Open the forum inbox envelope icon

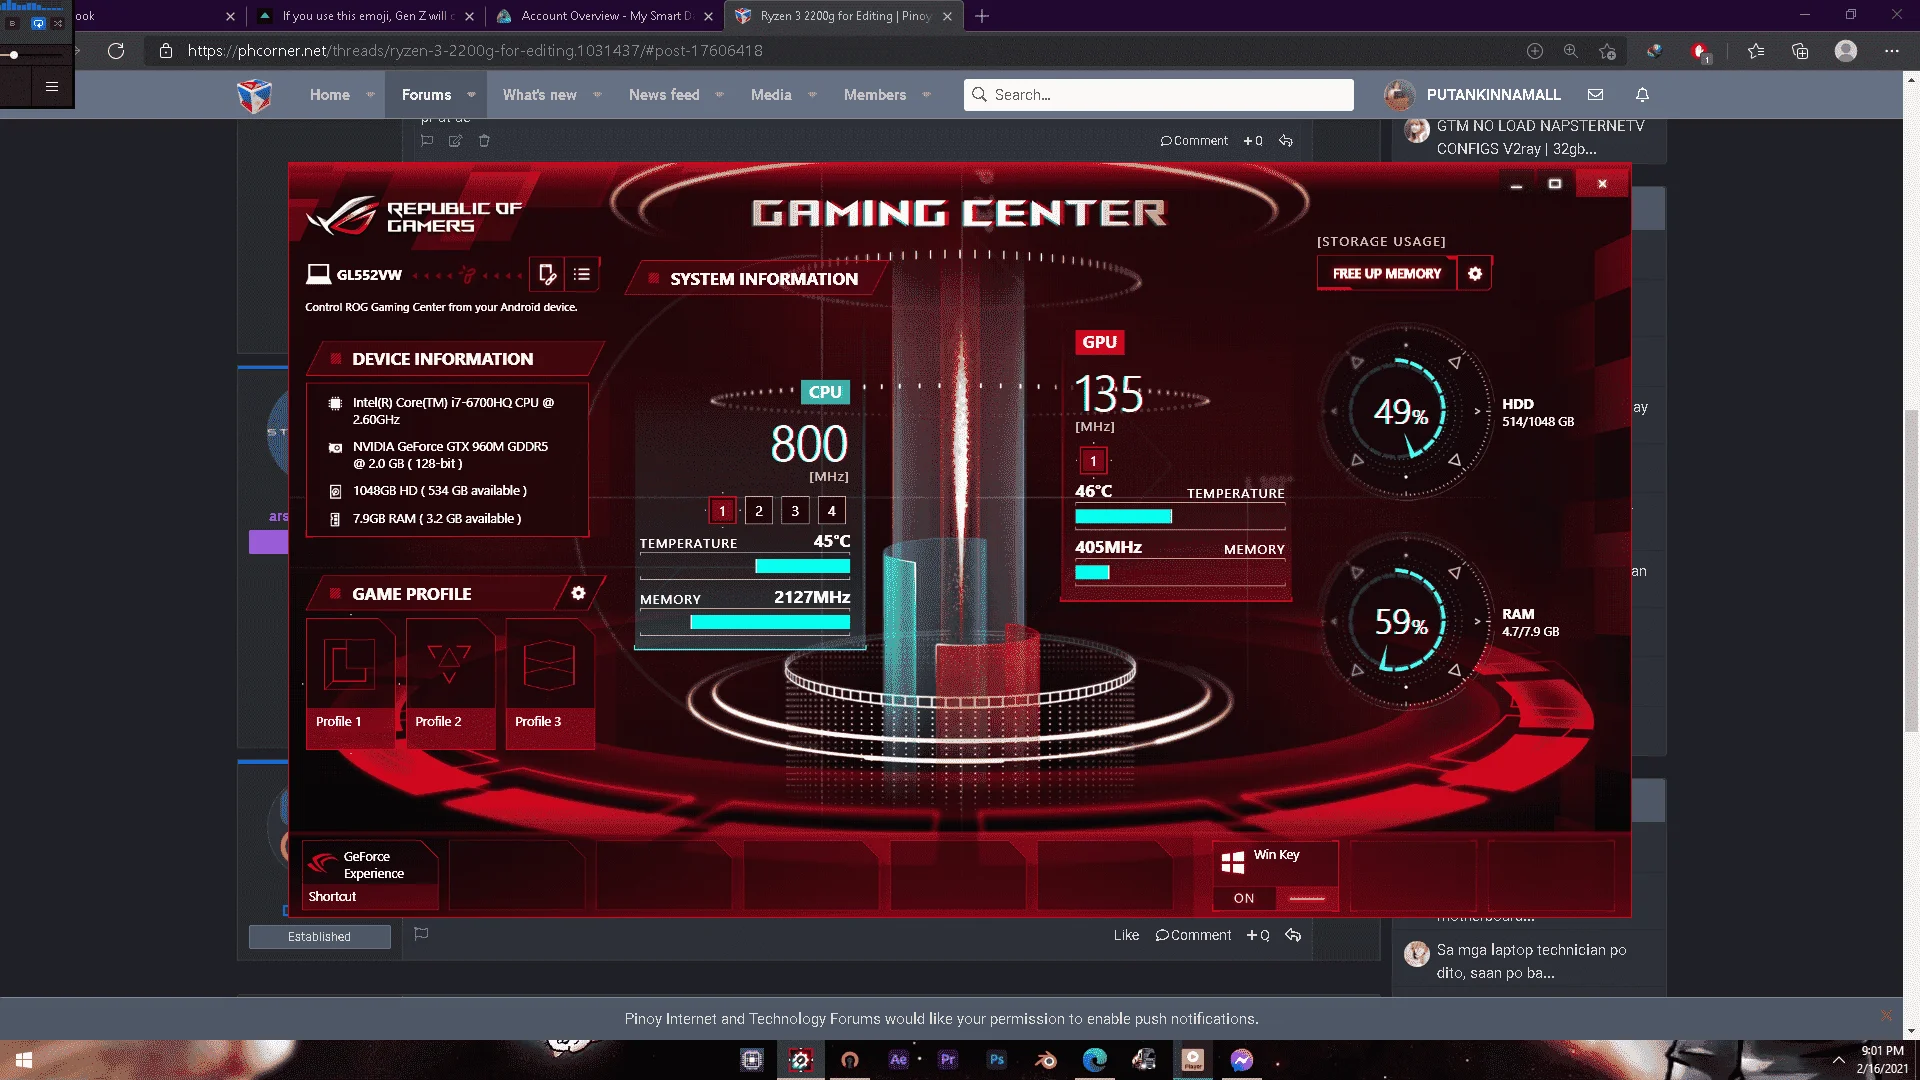[1595, 94]
